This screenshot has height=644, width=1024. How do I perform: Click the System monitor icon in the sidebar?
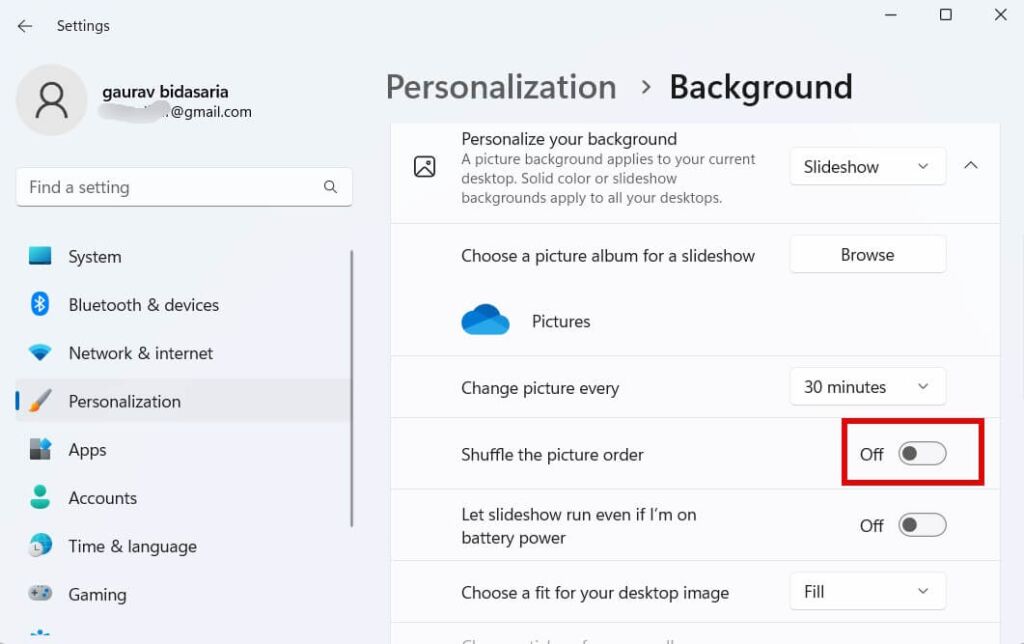click(x=40, y=256)
